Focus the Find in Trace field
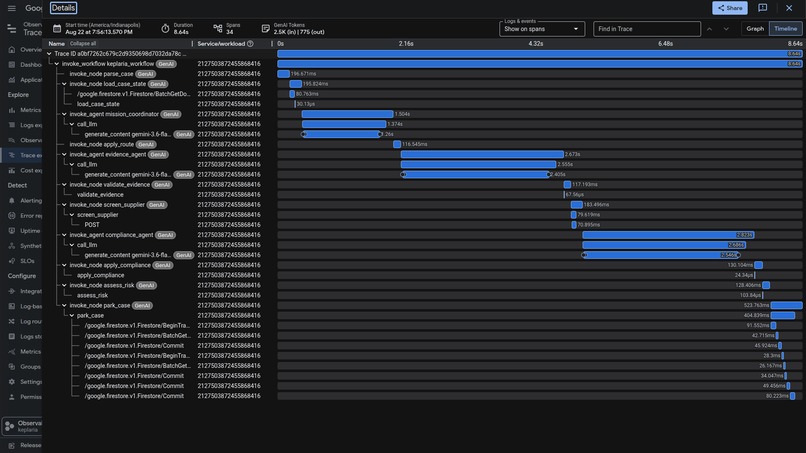Image resolution: width=806 pixels, height=453 pixels. click(x=647, y=29)
